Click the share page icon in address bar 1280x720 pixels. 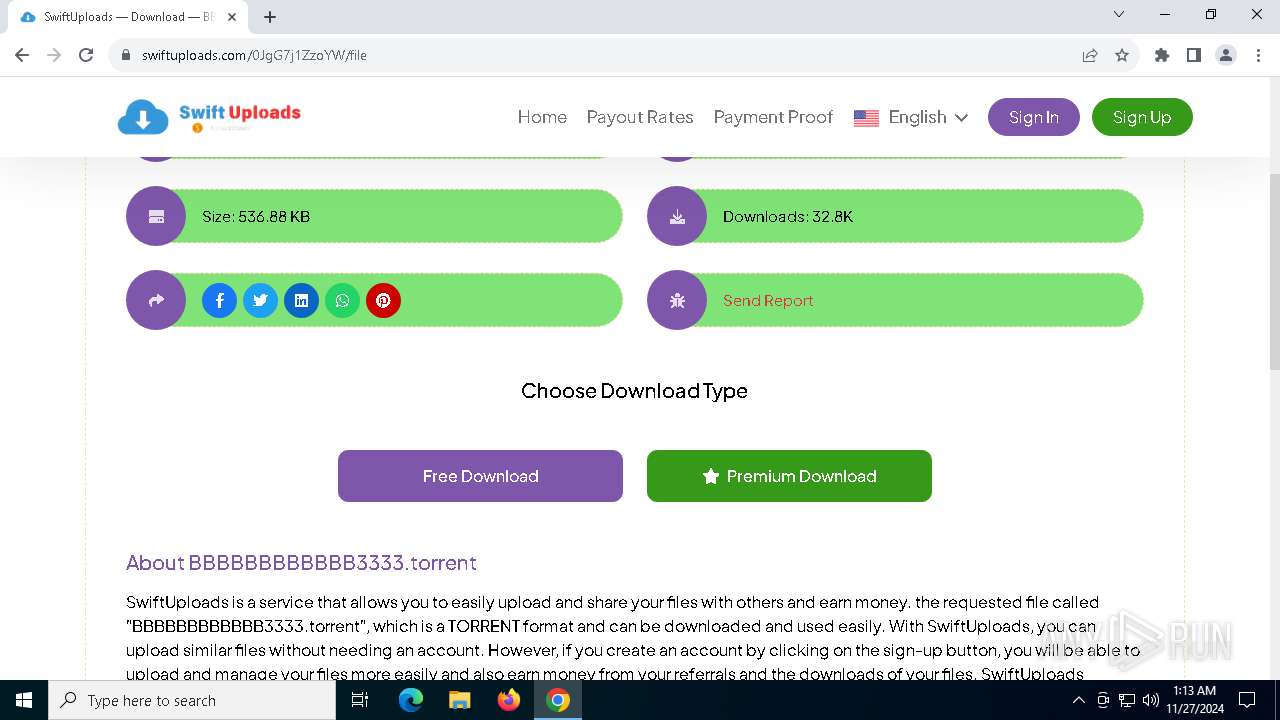(x=1090, y=55)
